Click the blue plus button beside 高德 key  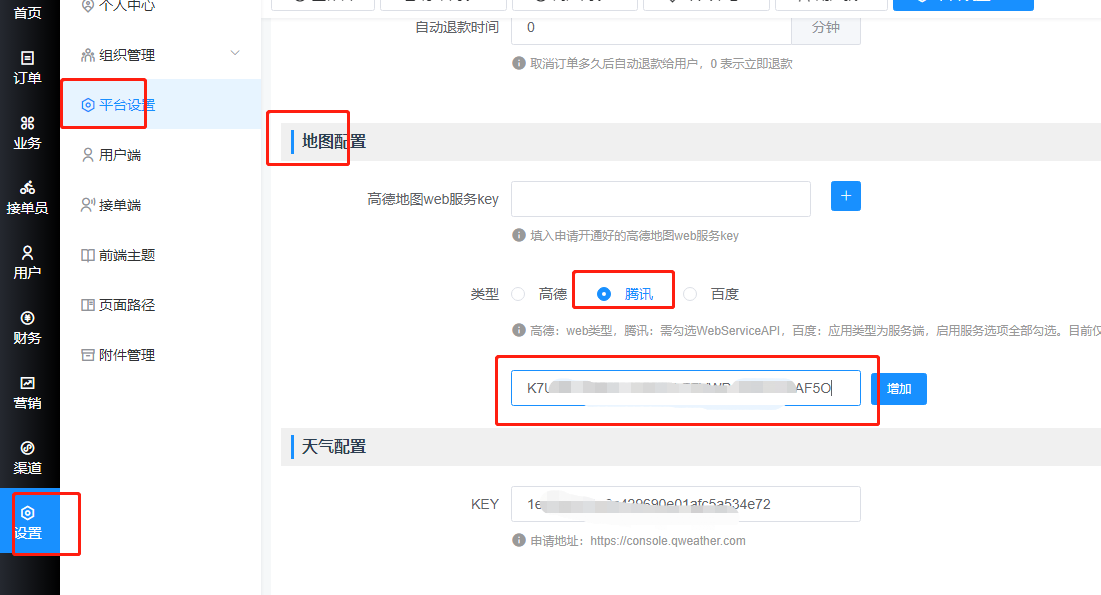tap(845, 196)
